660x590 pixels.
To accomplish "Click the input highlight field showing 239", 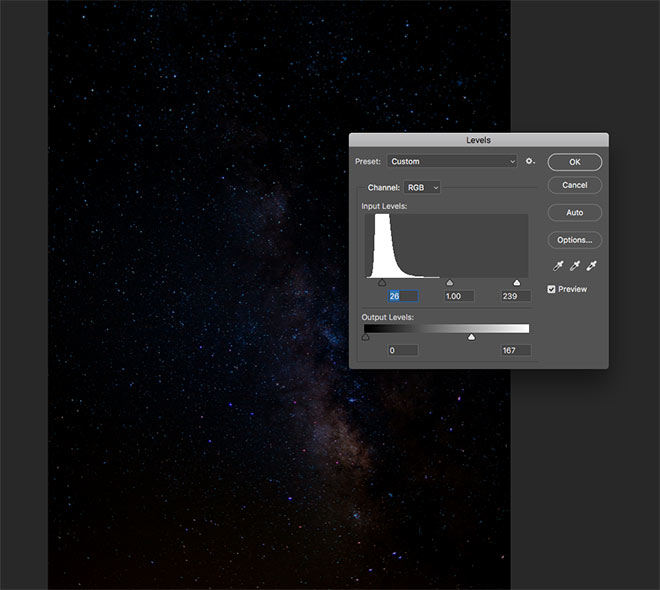I will coord(516,296).
